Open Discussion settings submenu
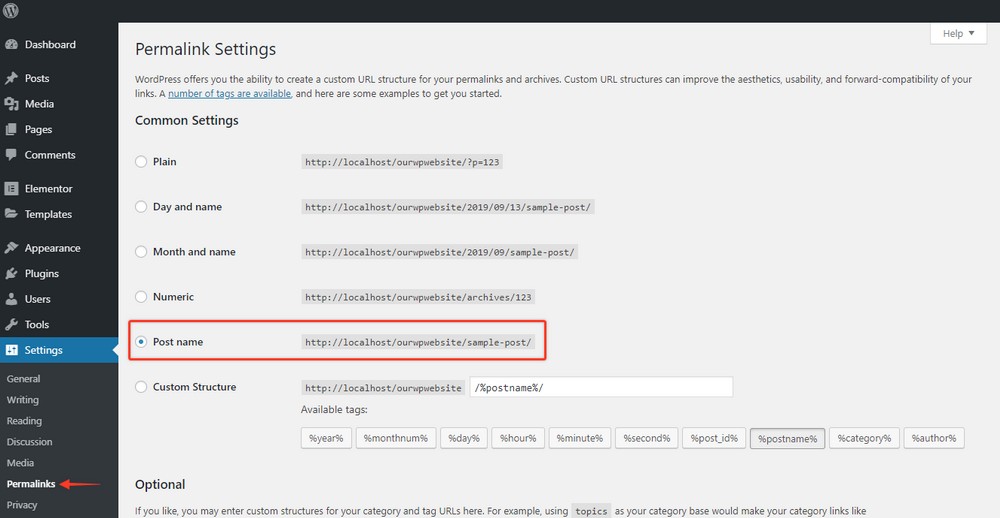 click(29, 442)
